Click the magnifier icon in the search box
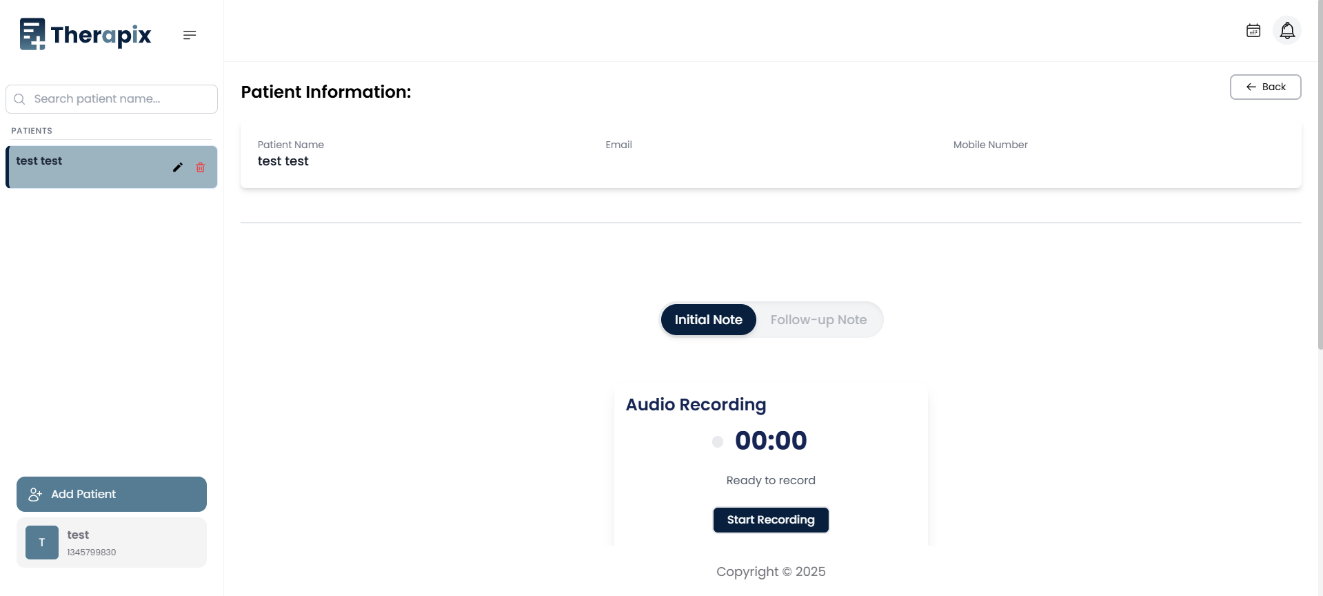This screenshot has height=596, width=1323. (20, 99)
